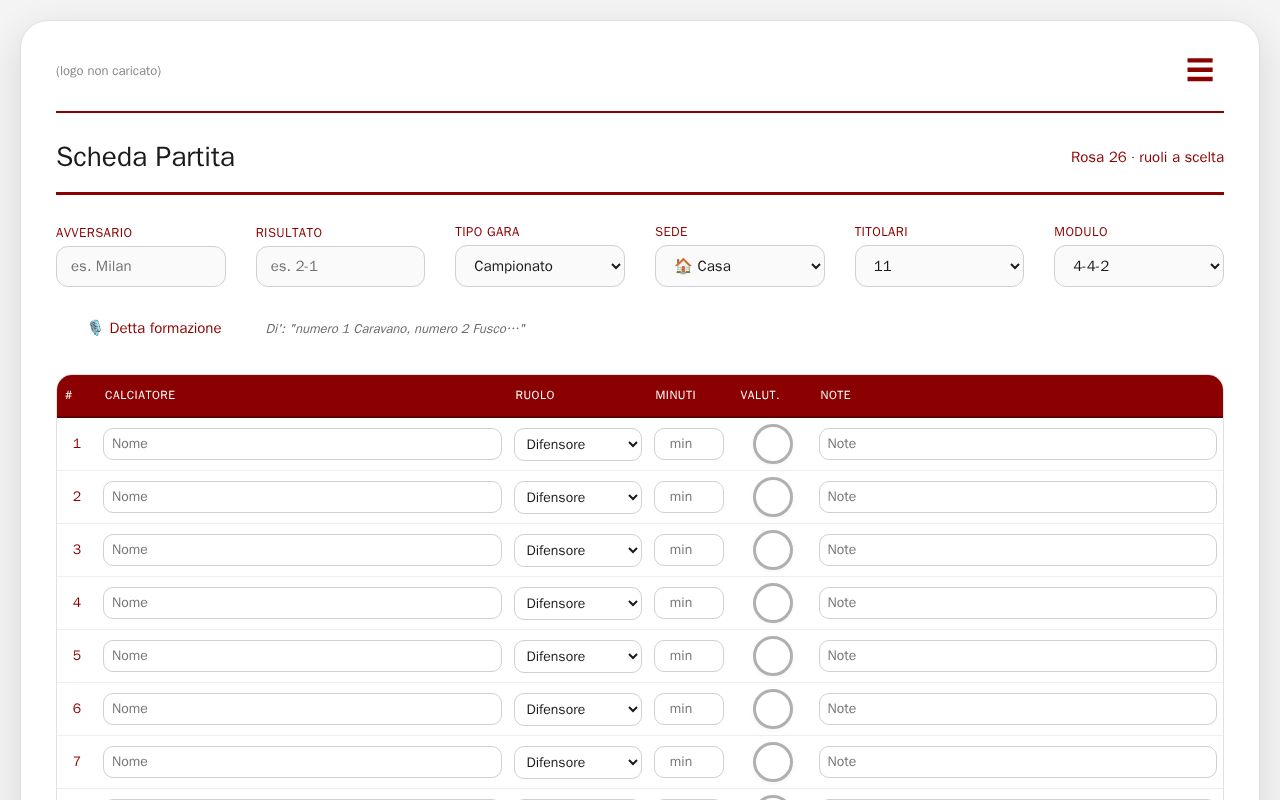Open the role dropdown for player 2
The height and width of the screenshot is (800, 1280).
click(x=578, y=497)
